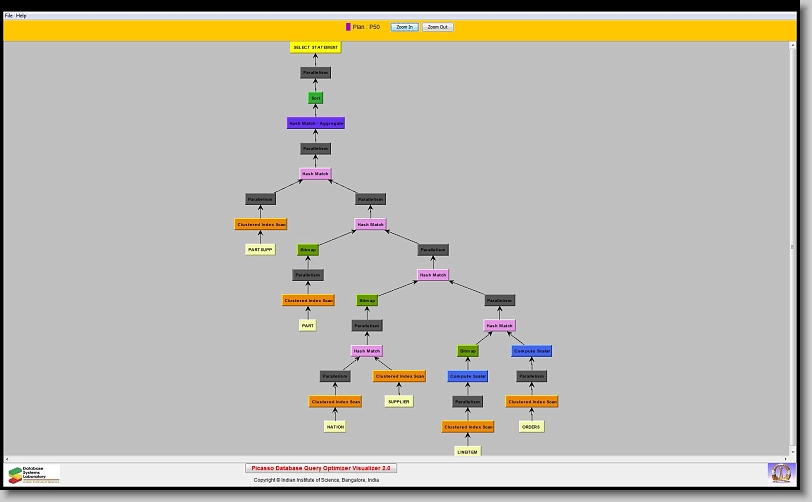
Task: Click the Bitmap node above Compute Scalar
Action: 467,351
